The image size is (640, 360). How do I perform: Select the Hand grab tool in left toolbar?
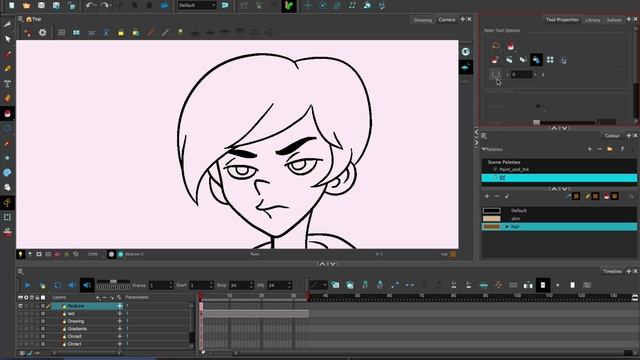[7, 187]
